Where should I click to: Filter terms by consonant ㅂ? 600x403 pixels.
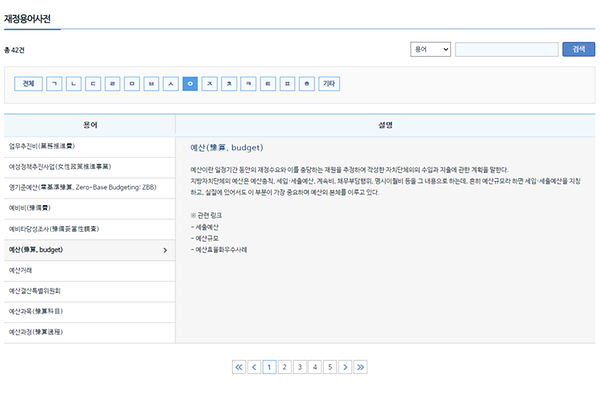tap(151, 84)
